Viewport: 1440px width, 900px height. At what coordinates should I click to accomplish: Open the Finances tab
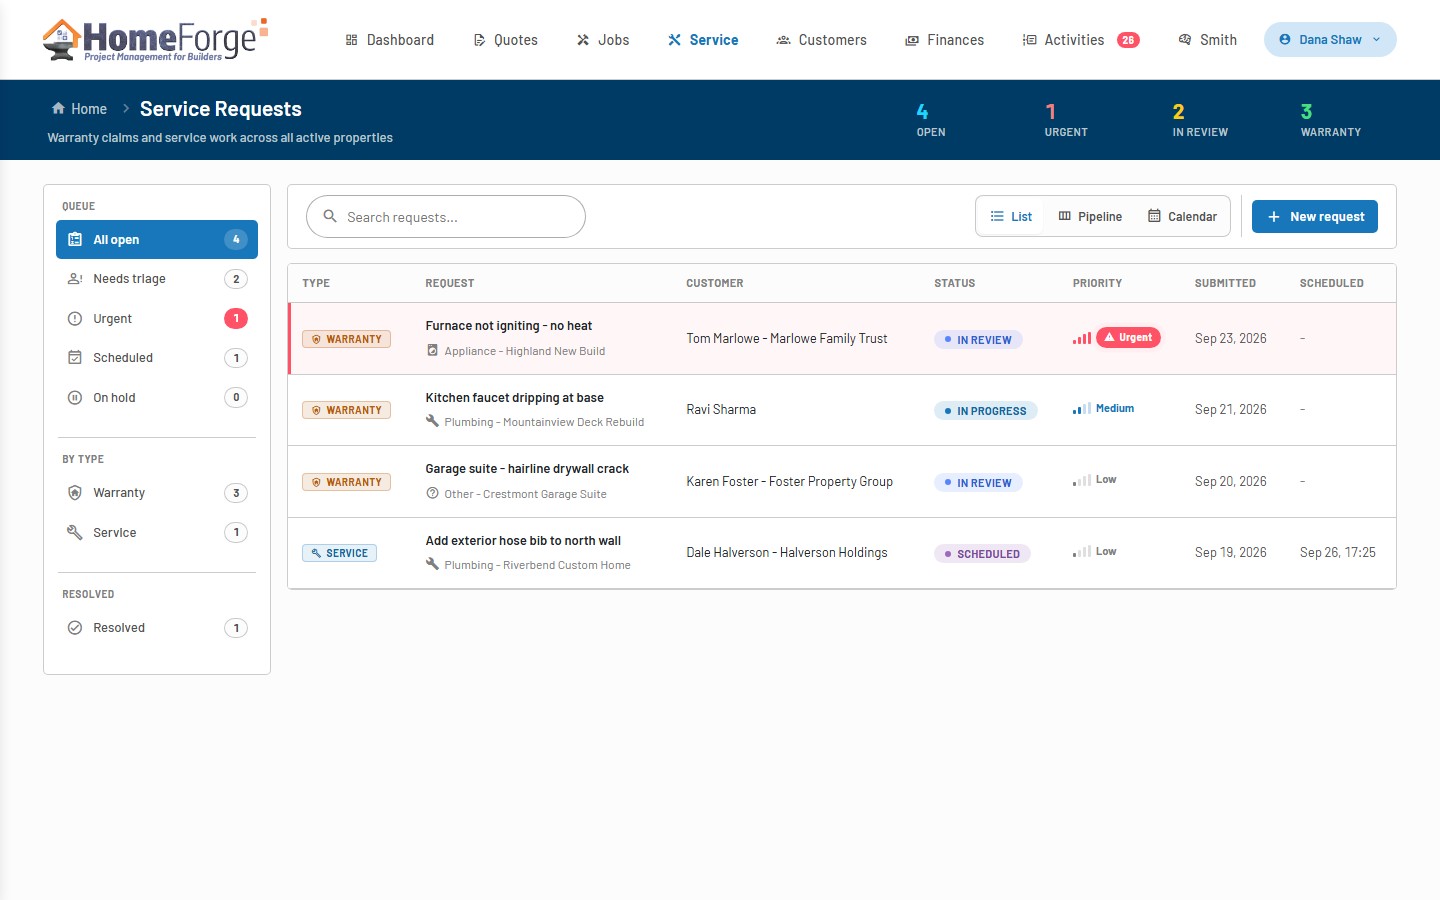(944, 40)
